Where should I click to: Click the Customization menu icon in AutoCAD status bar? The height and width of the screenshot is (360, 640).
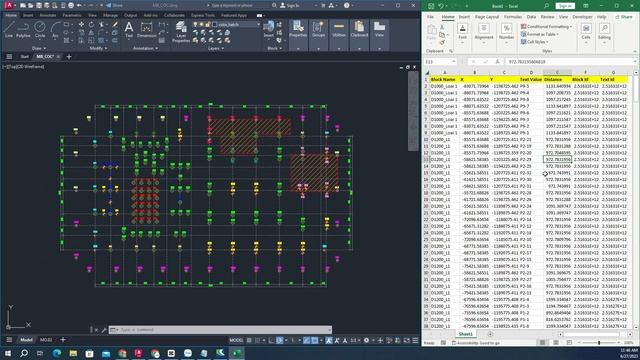click(415, 340)
